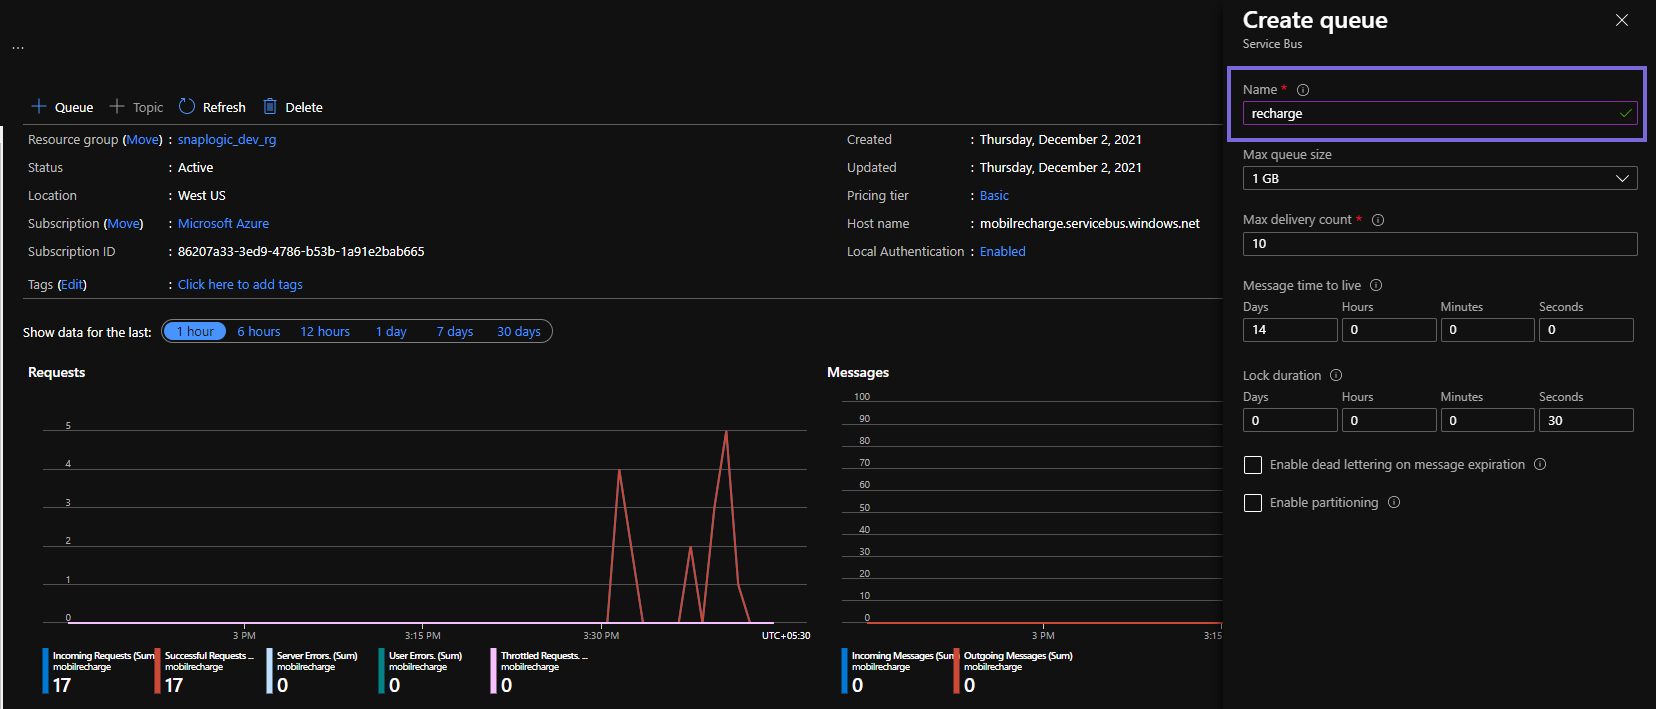This screenshot has width=1656, height=709.
Task: Focus the queue Name input field
Action: tap(1440, 113)
